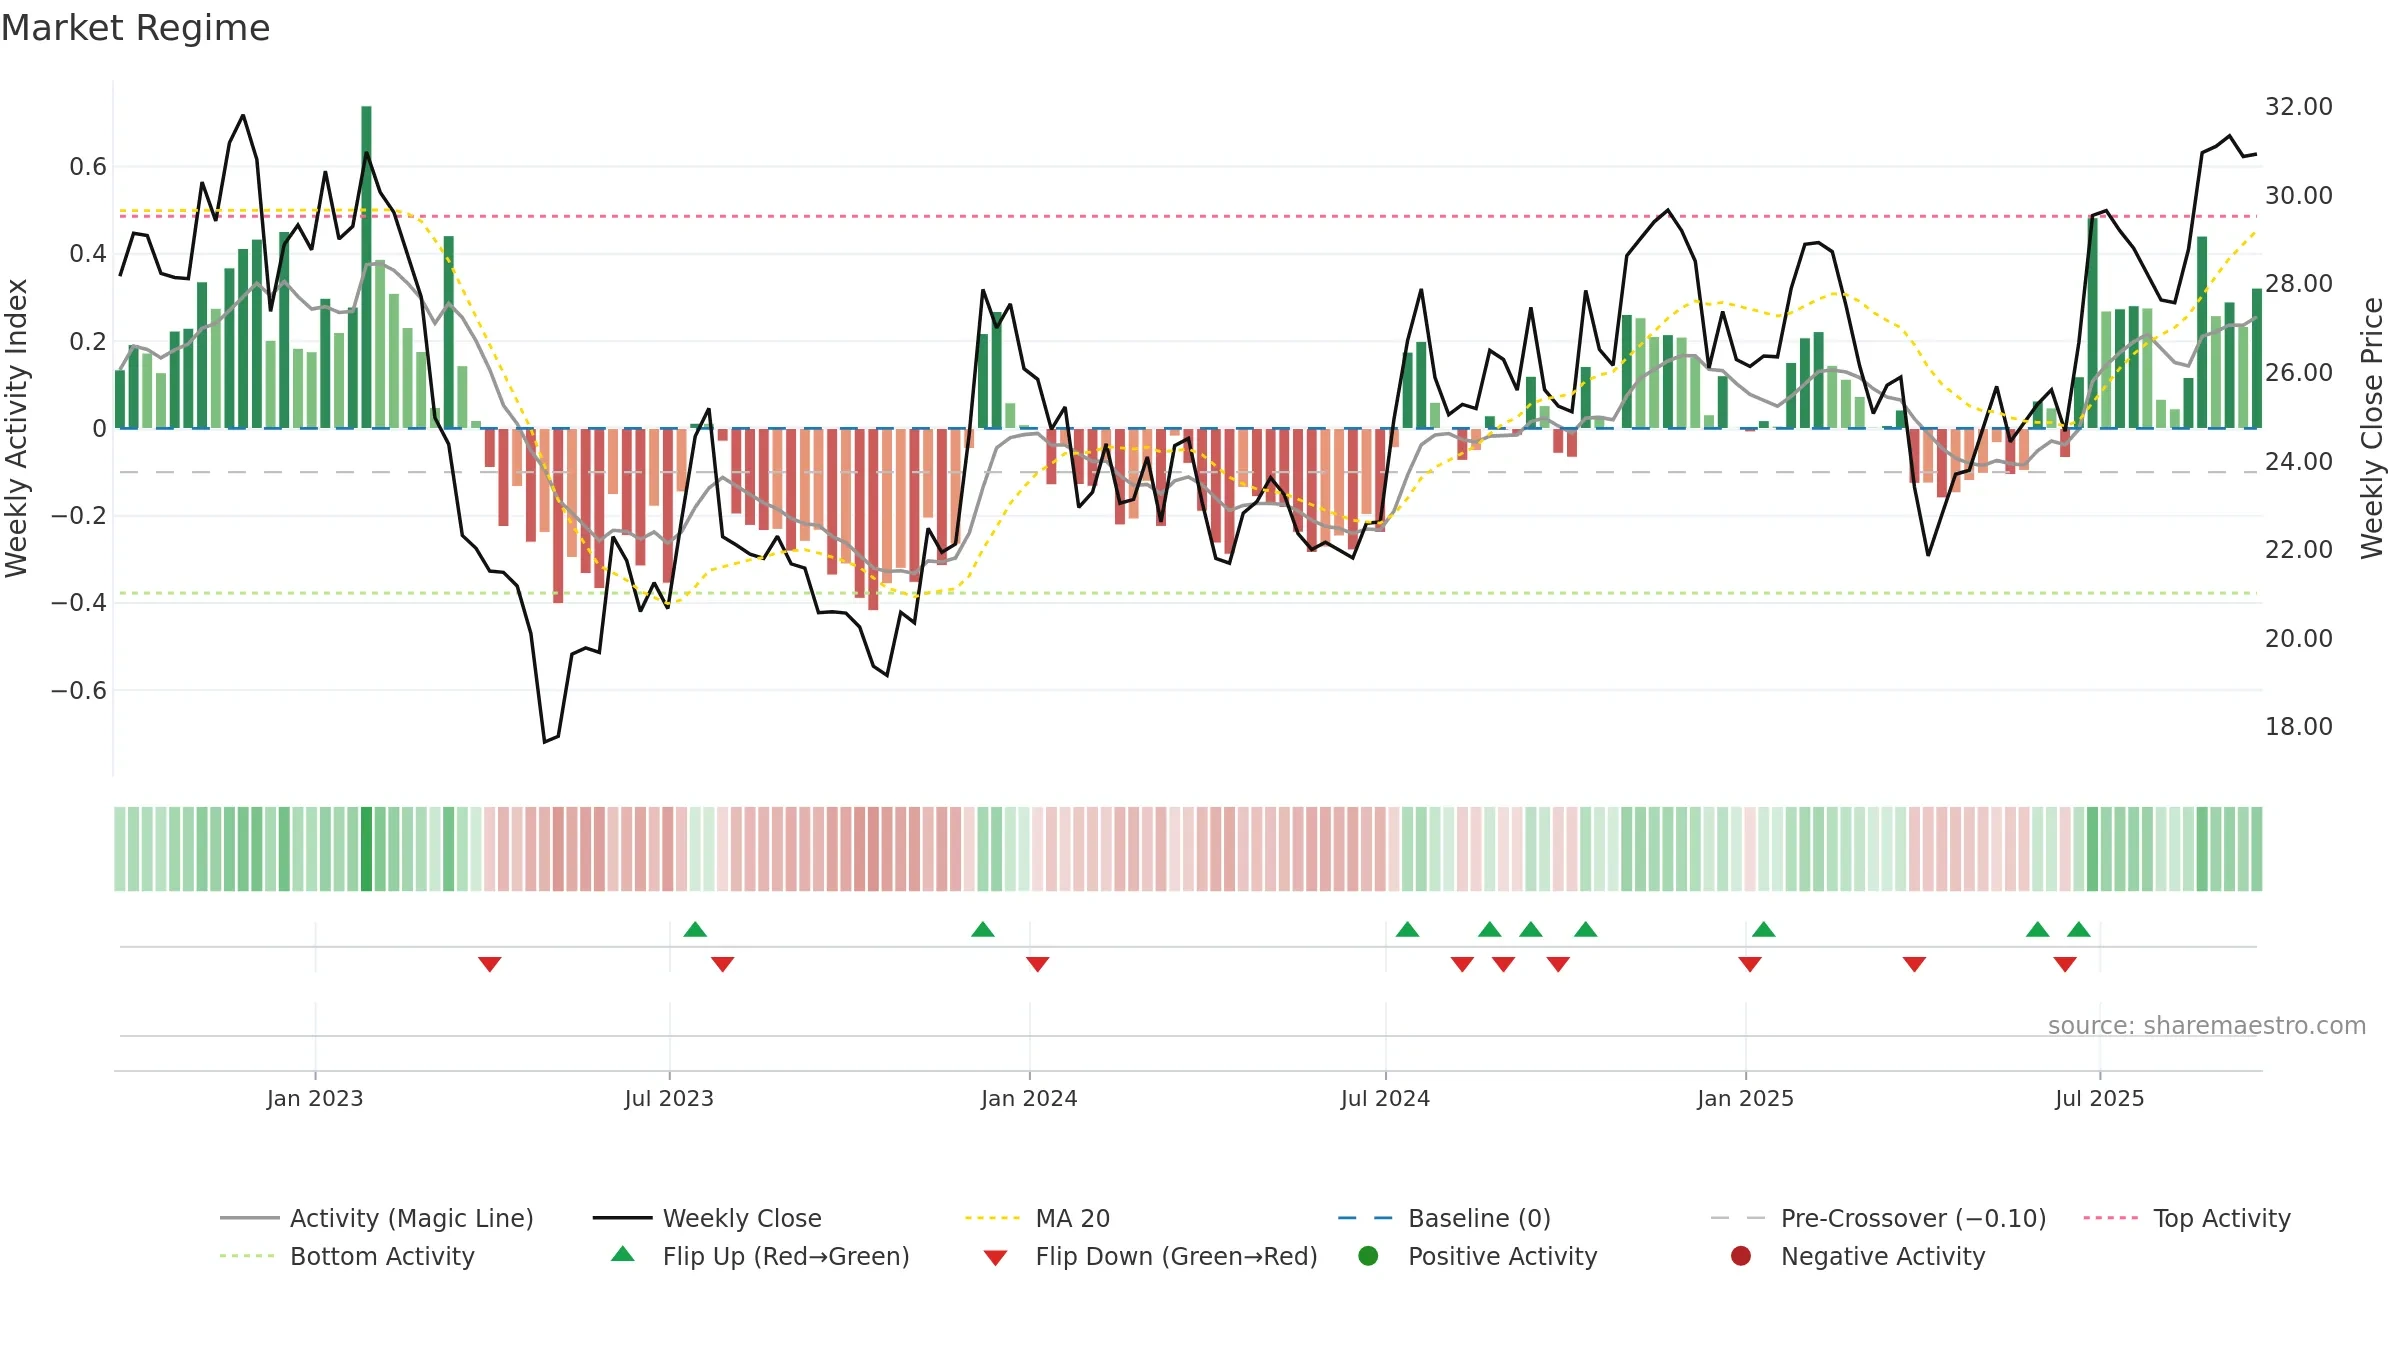Click the Negative Activity legend entry
Viewport: 2400px width, 1350px height.
click(1858, 1256)
